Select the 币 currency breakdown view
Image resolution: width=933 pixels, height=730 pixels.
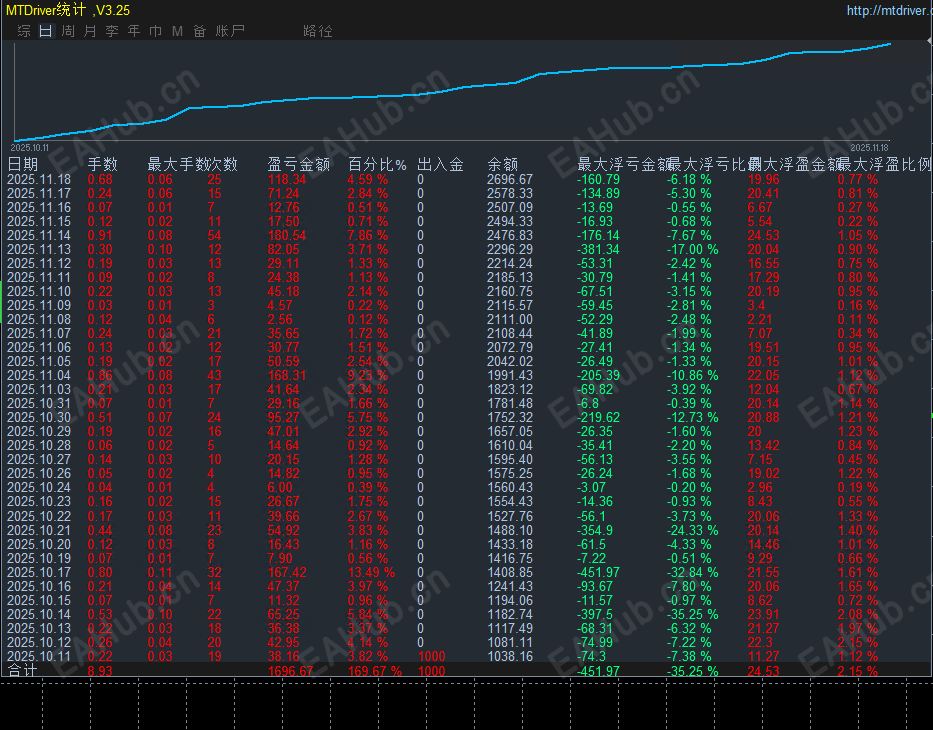(156, 31)
